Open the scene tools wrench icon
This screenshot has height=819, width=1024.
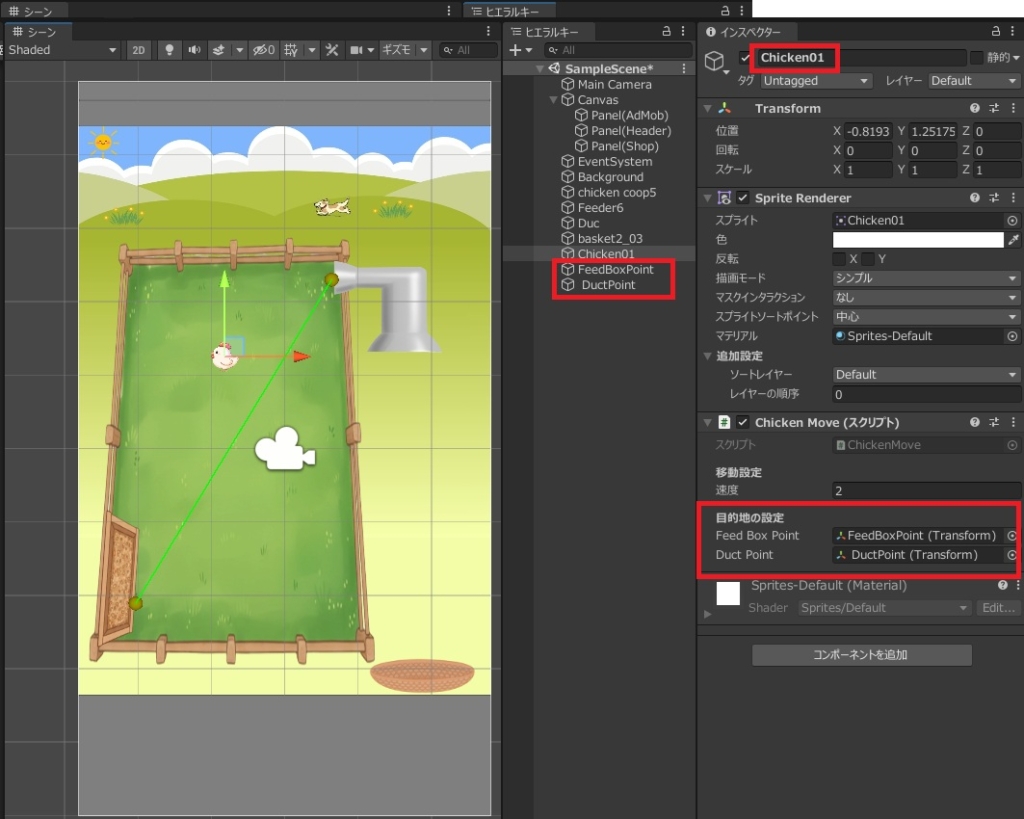click(x=332, y=50)
